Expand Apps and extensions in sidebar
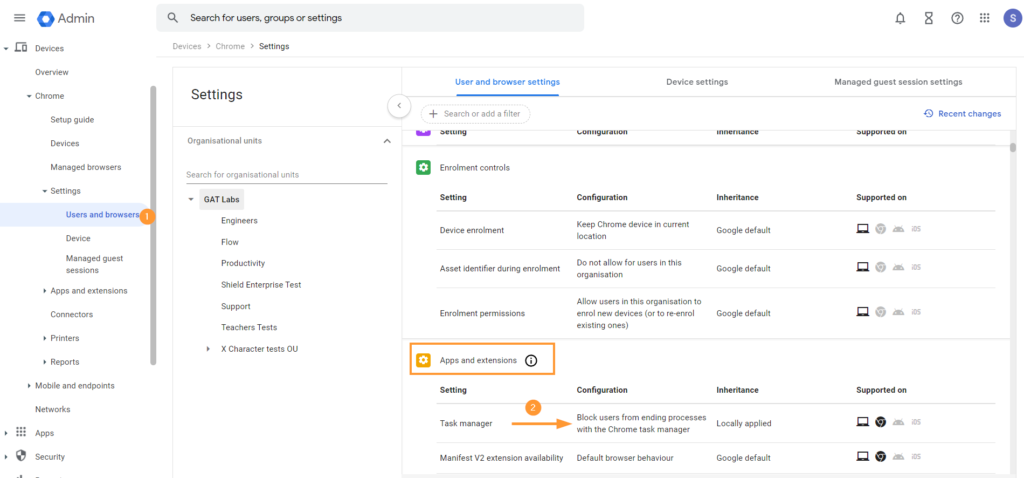 [x=44, y=291]
